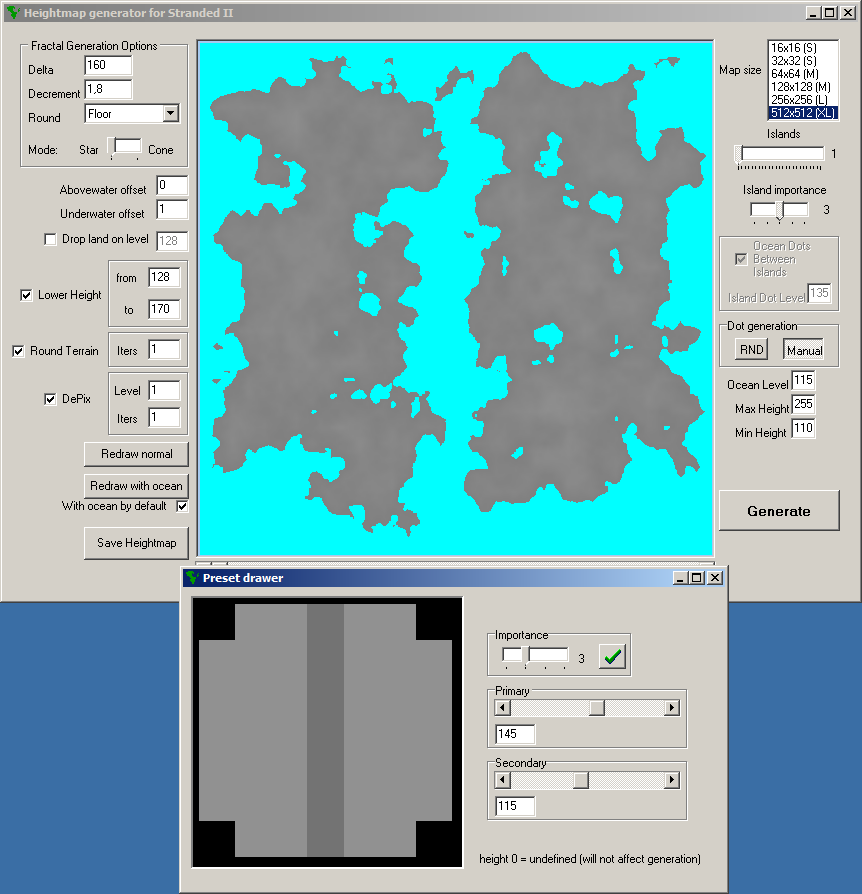
Task: Click the Abovewater offset field
Action: 172,186
